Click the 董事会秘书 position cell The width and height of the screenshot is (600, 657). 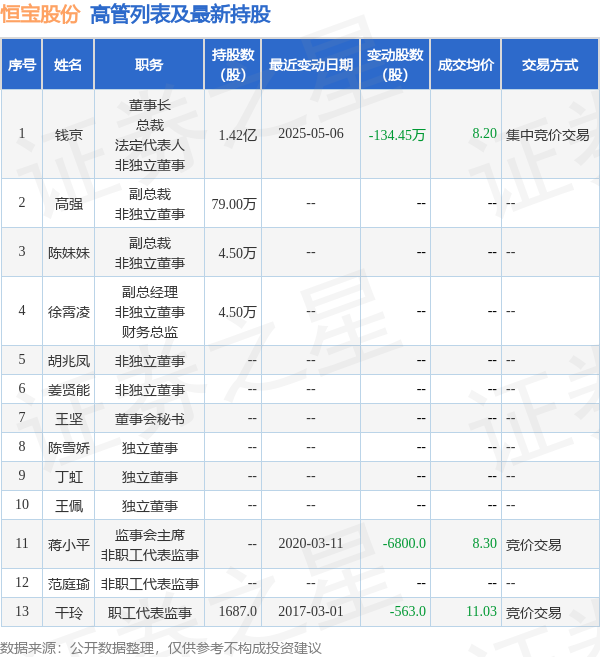pyautogui.click(x=150, y=419)
